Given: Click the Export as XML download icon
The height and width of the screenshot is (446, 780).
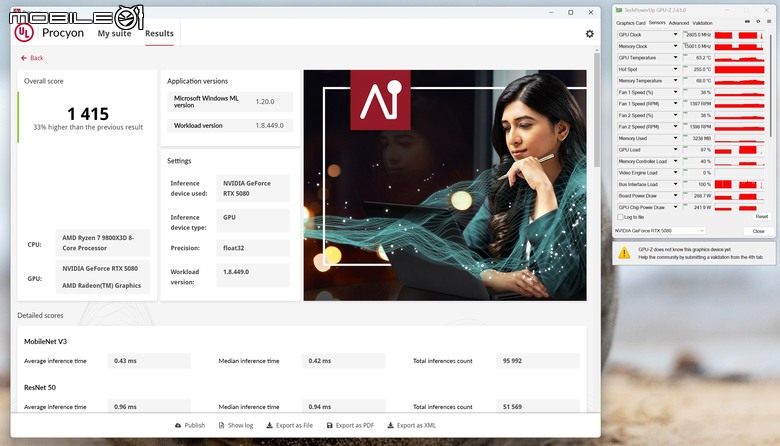Looking at the screenshot, I should [x=390, y=426].
